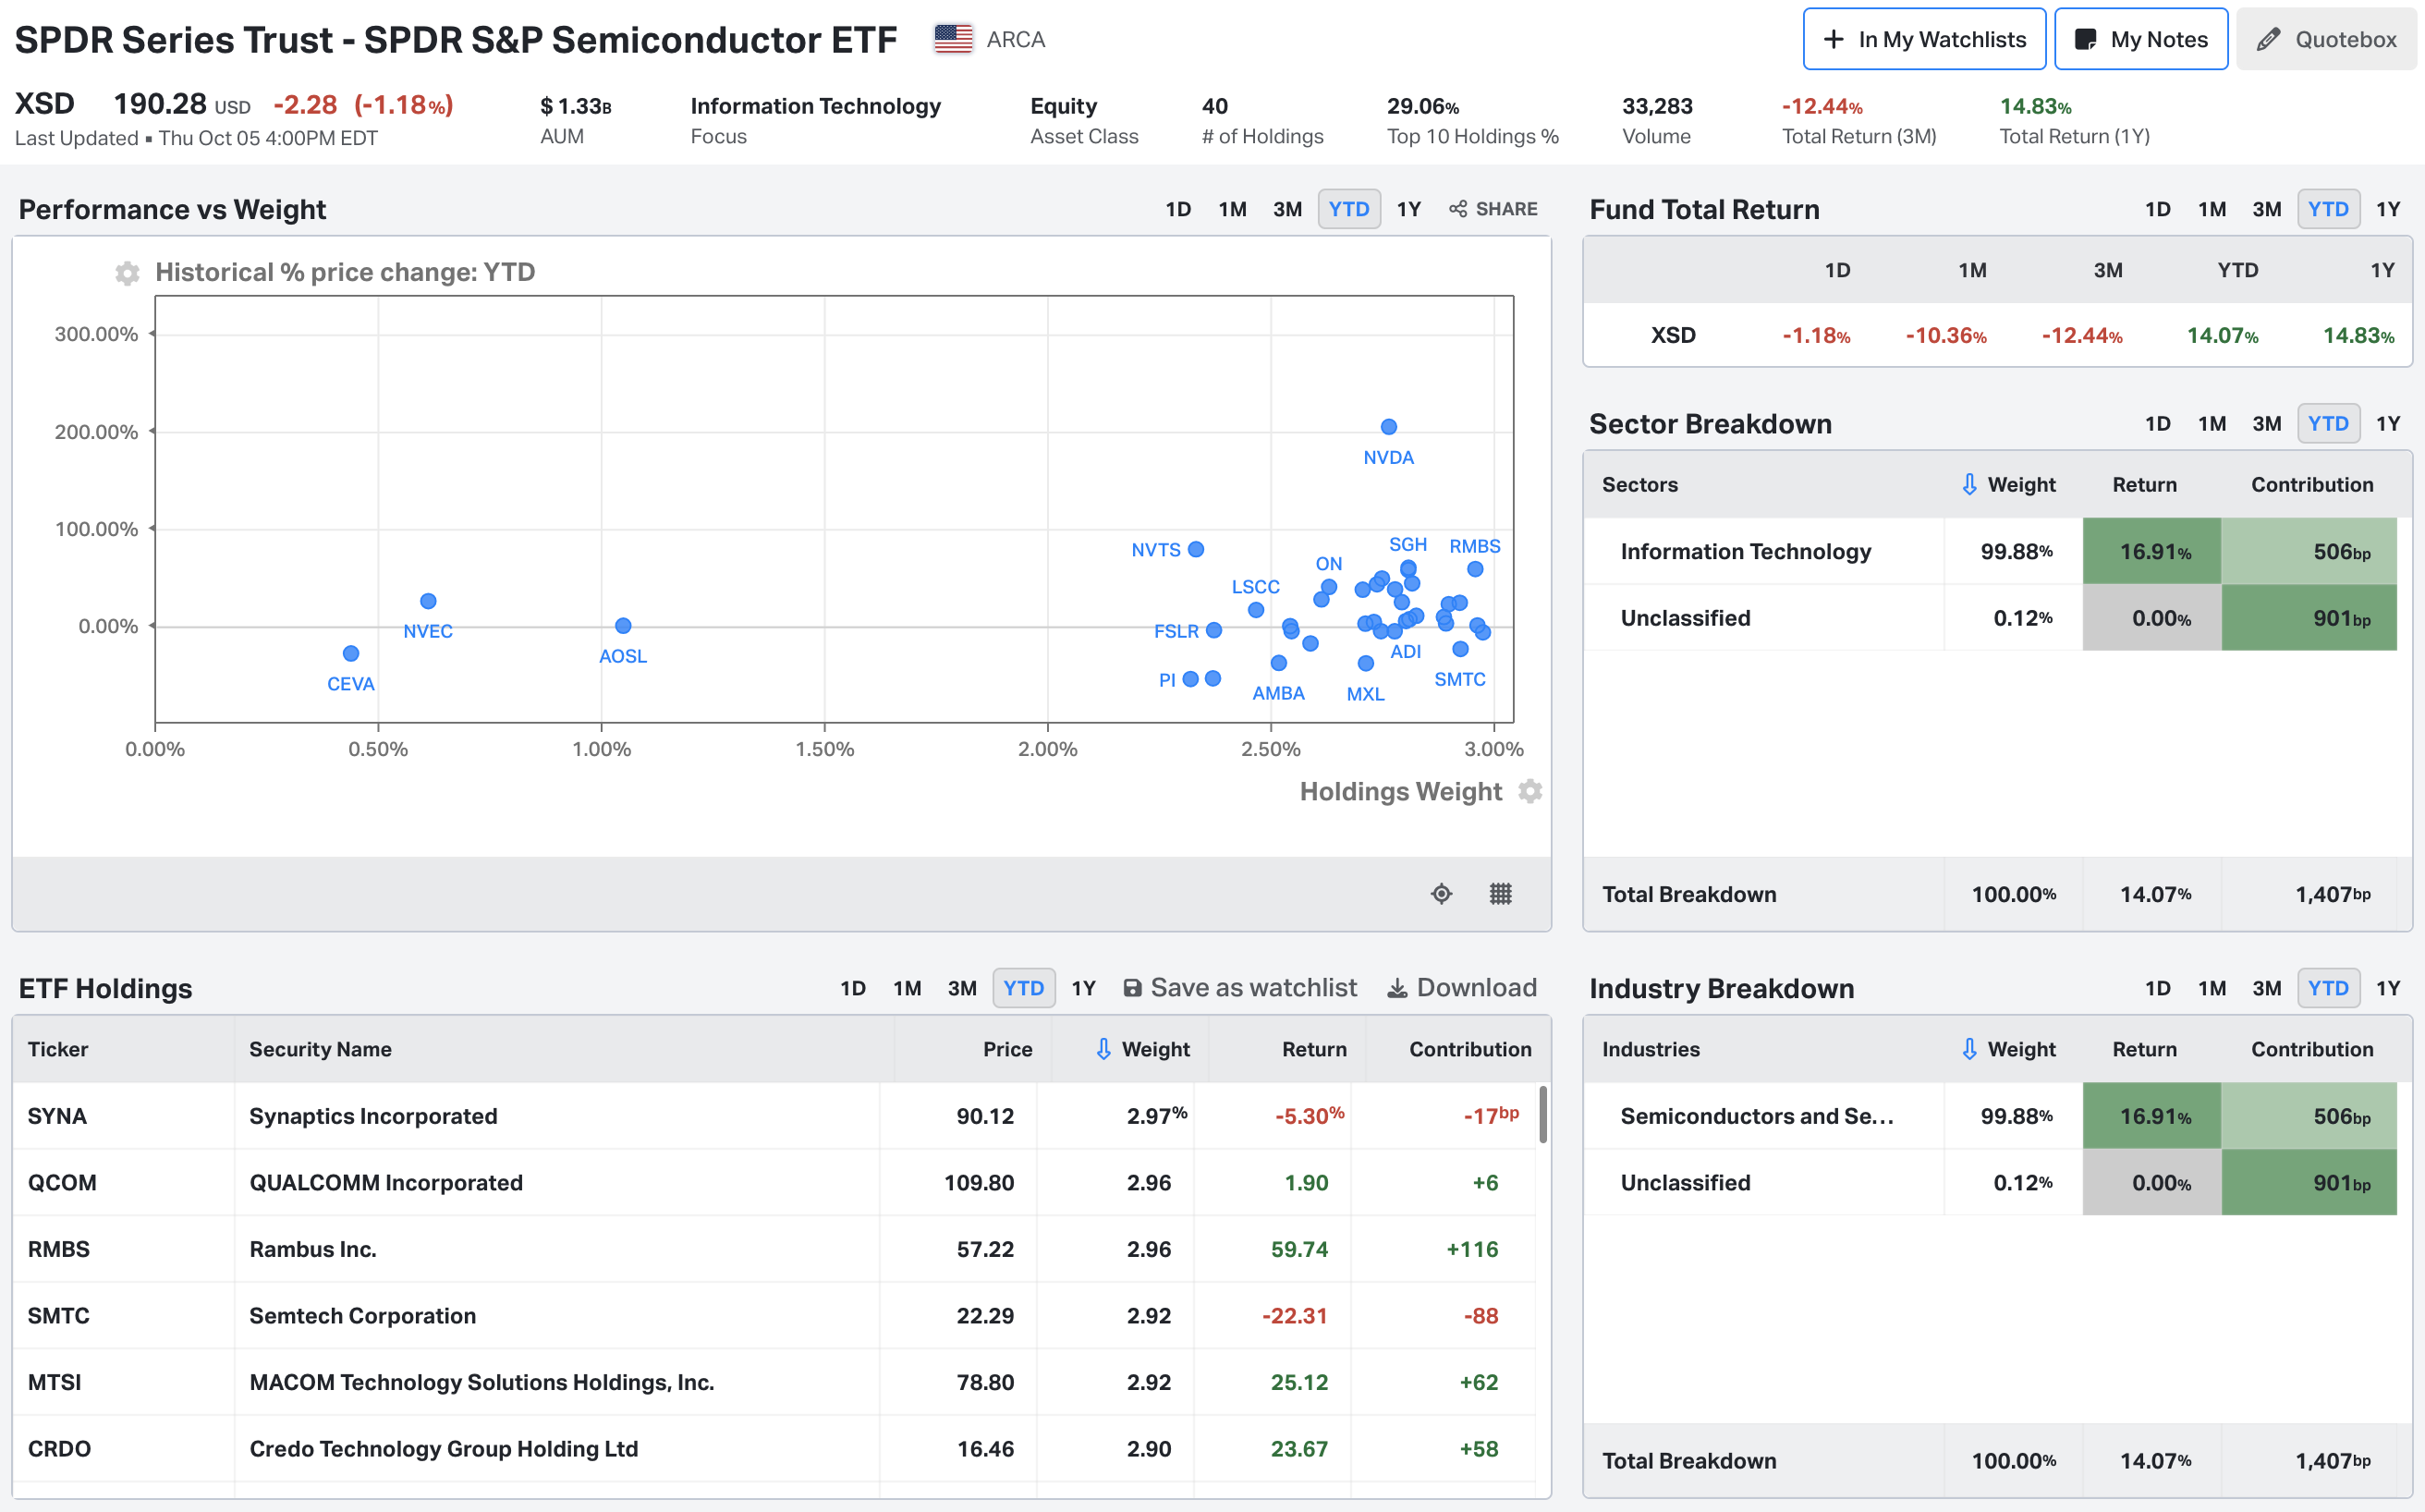Image resolution: width=2425 pixels, height=1512 pixels.
Task: Select the LSCC data point on chart
Action: click(x=1256, y=610)
